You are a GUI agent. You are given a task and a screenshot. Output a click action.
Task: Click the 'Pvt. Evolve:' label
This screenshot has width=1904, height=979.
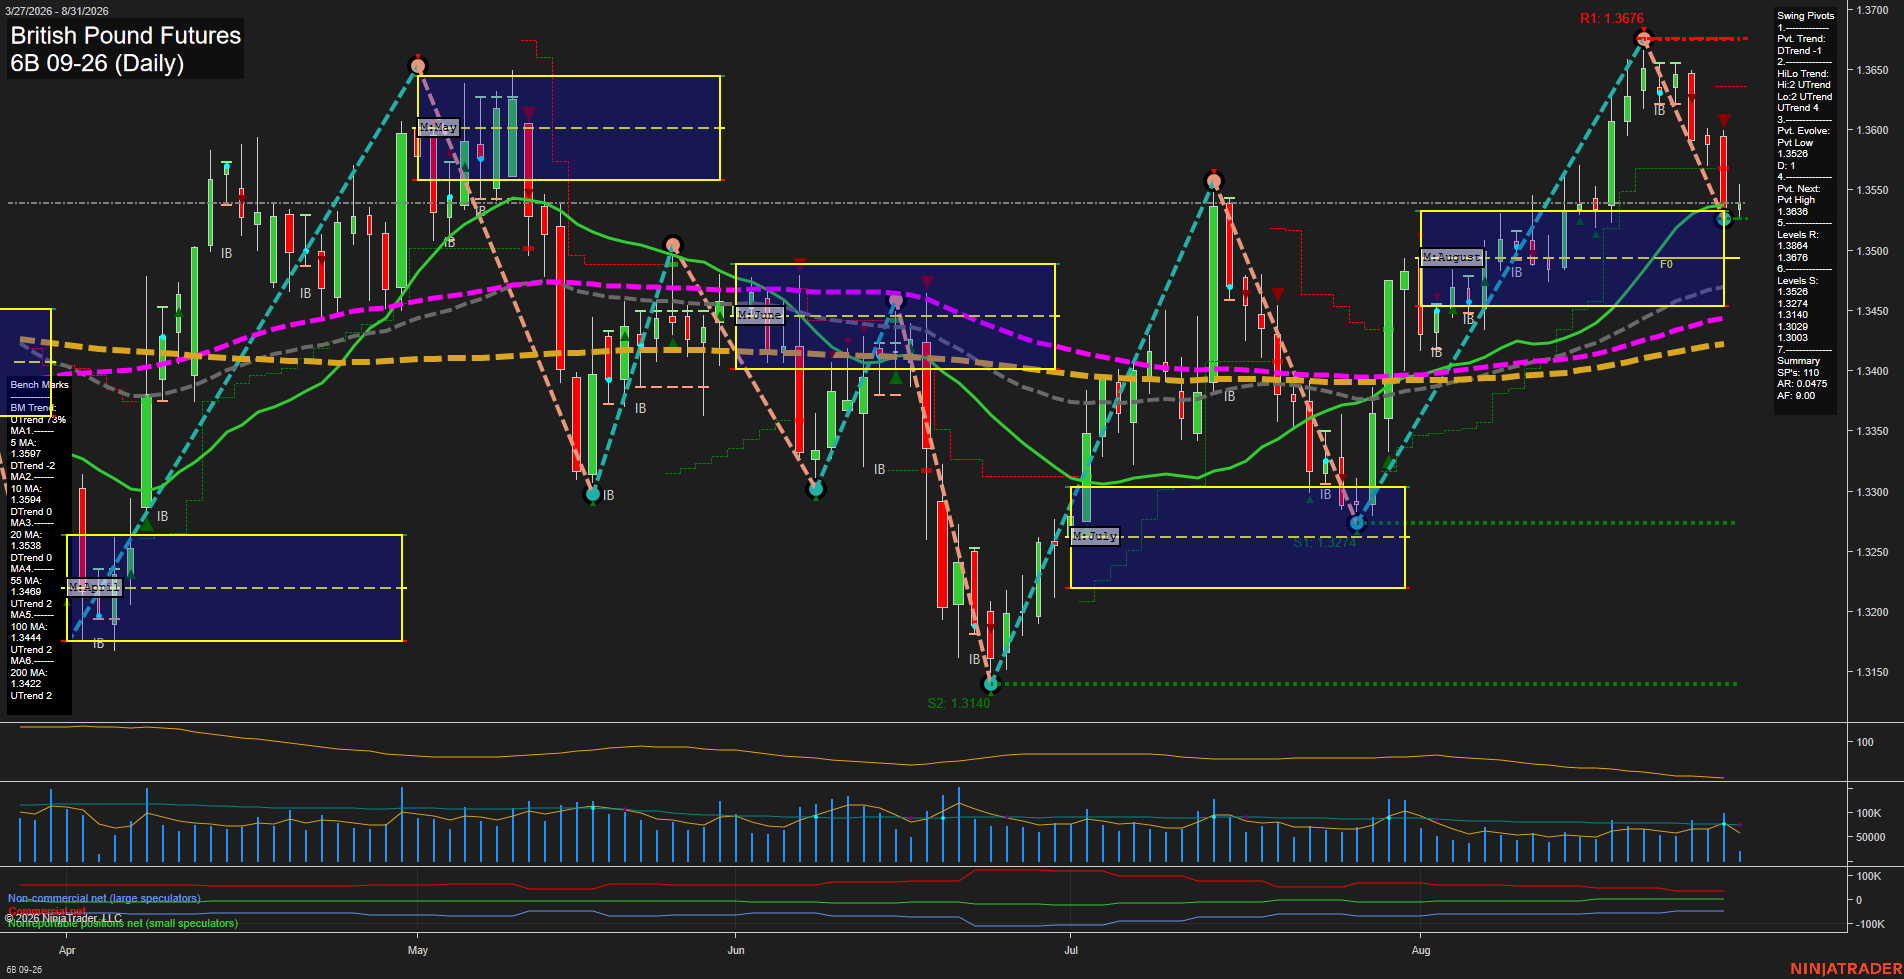tap(1803, 131)
